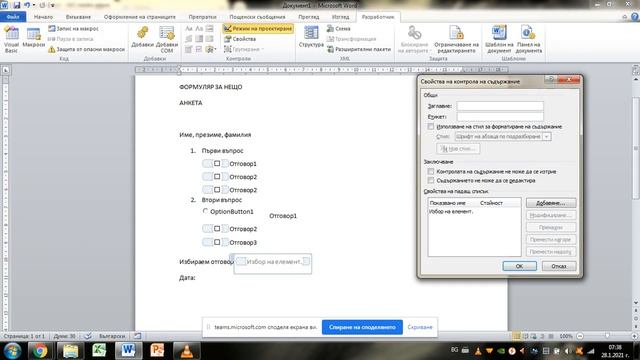Open Chrome from taskbar

click(x=40, y=351)
